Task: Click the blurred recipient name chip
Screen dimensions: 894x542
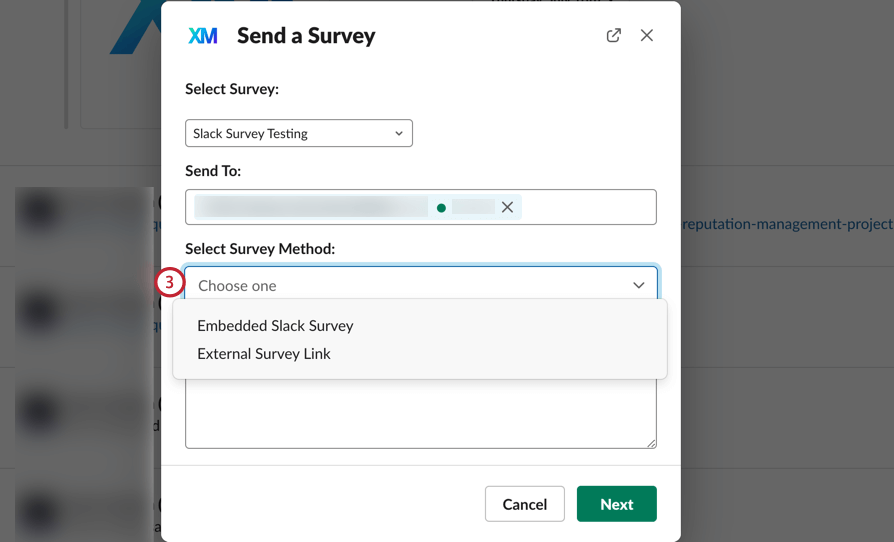Action: tap(310, 207)
